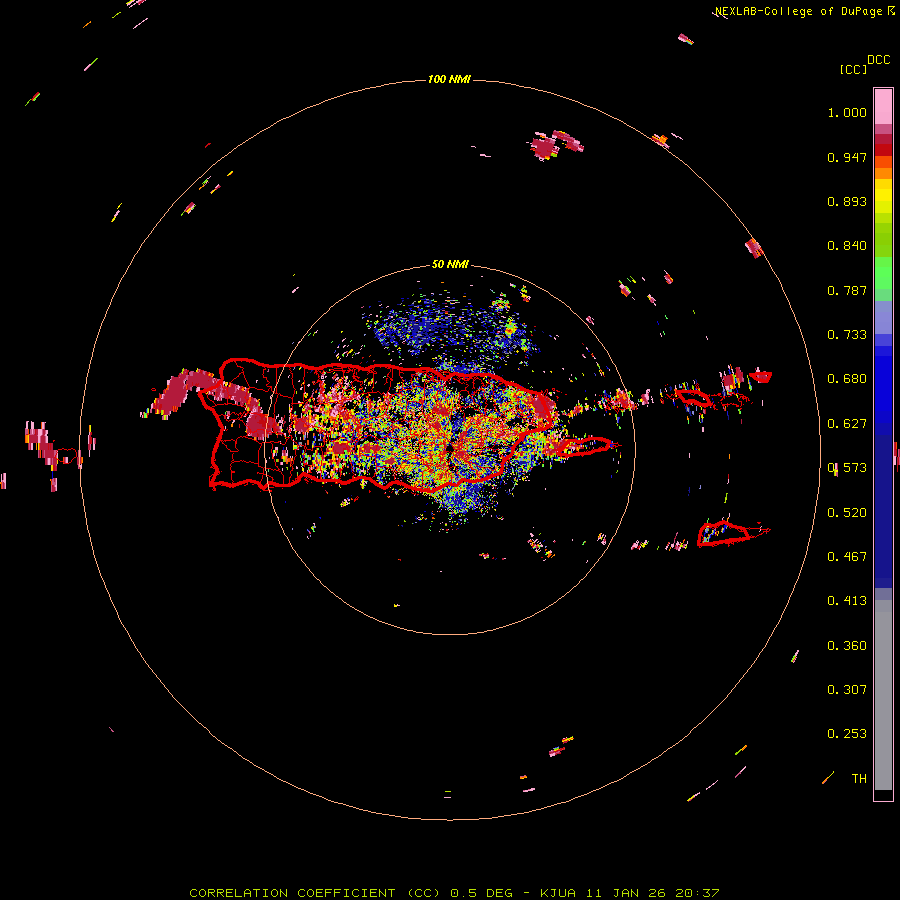Click the 0.360 scale value

[x=847, y=646]
